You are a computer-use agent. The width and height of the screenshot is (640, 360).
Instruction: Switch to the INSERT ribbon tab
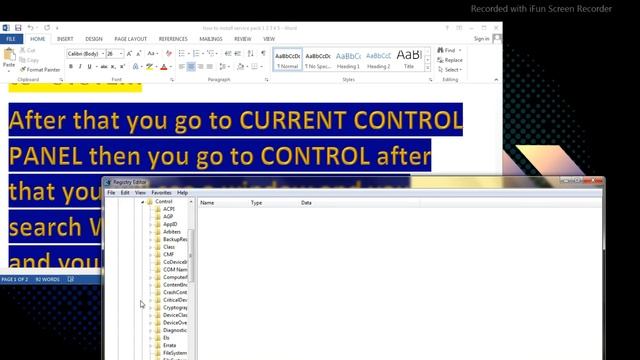65,39
